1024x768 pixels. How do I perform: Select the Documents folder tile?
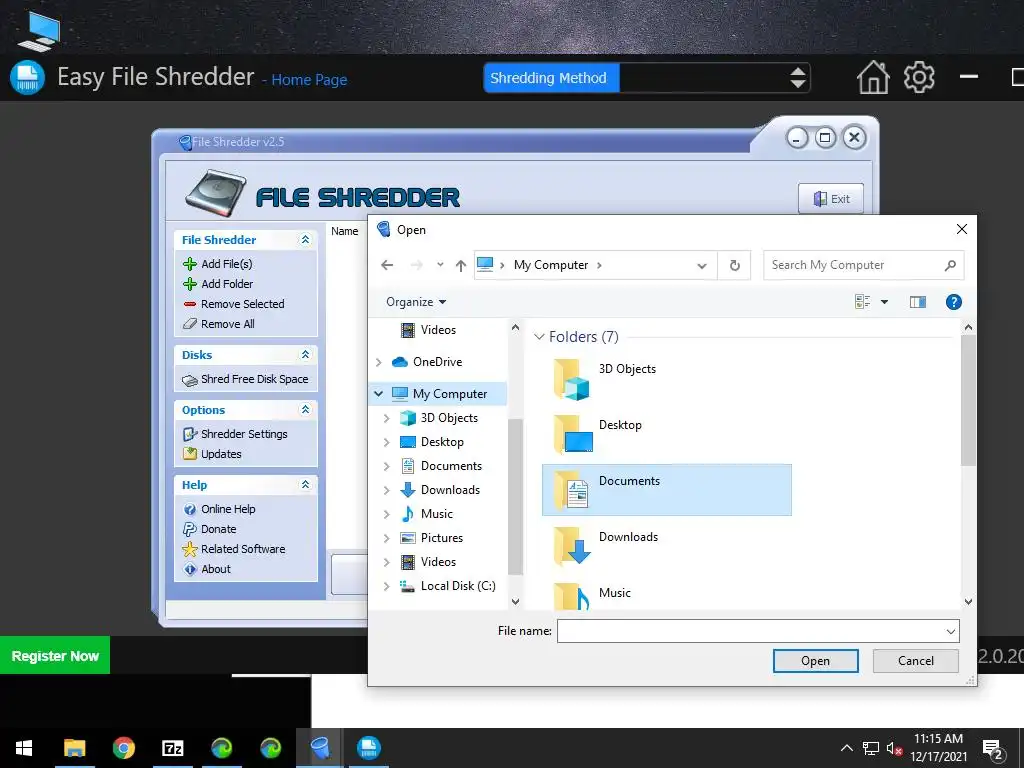point(667,490)
